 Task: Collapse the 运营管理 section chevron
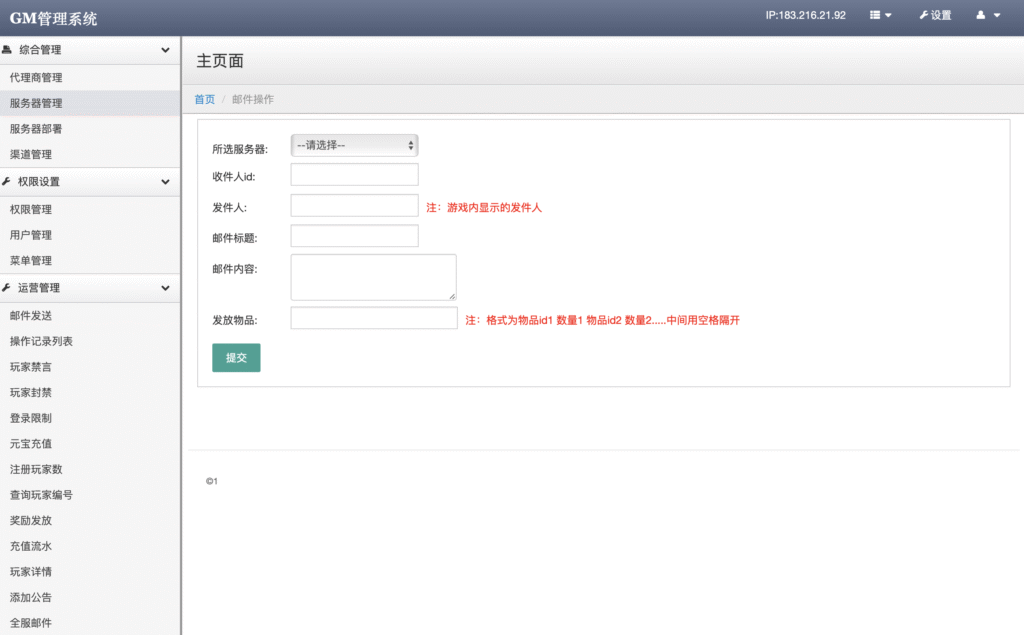point(167,288)
